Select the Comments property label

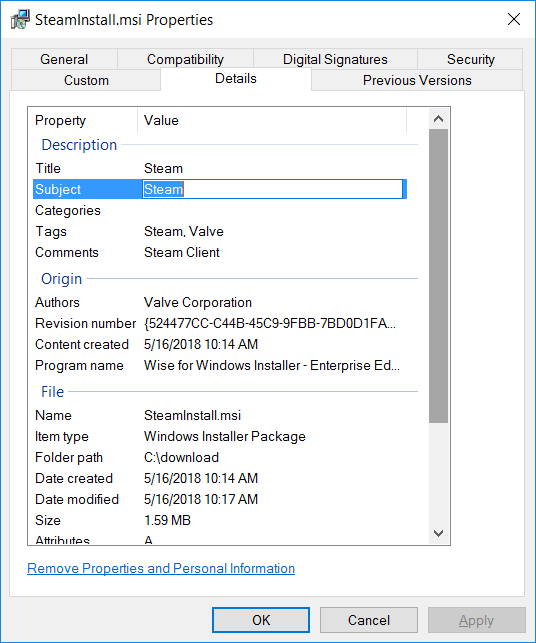[67, 252]
